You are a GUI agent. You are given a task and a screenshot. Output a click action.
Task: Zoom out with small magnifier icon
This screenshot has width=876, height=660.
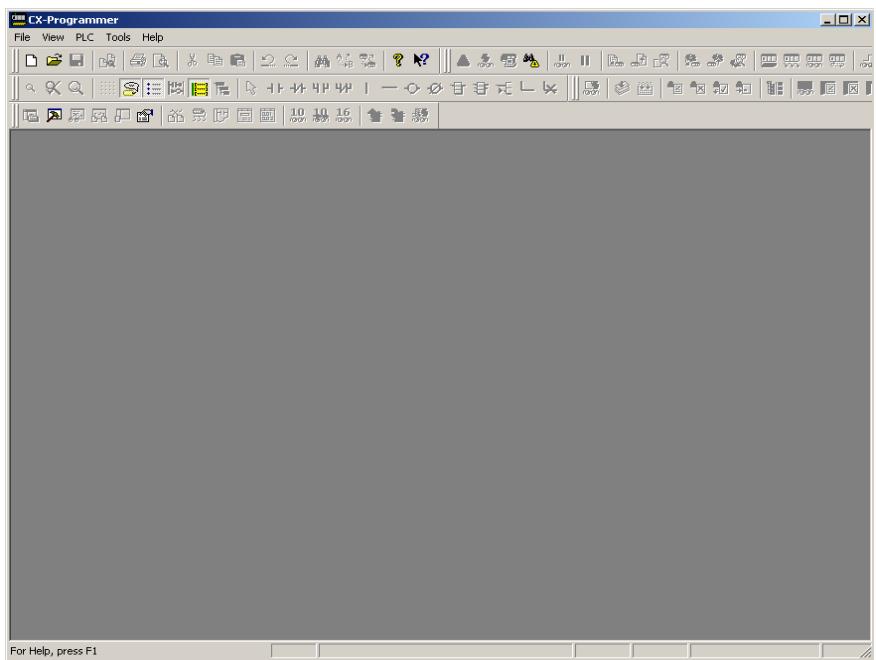point(31,88)
